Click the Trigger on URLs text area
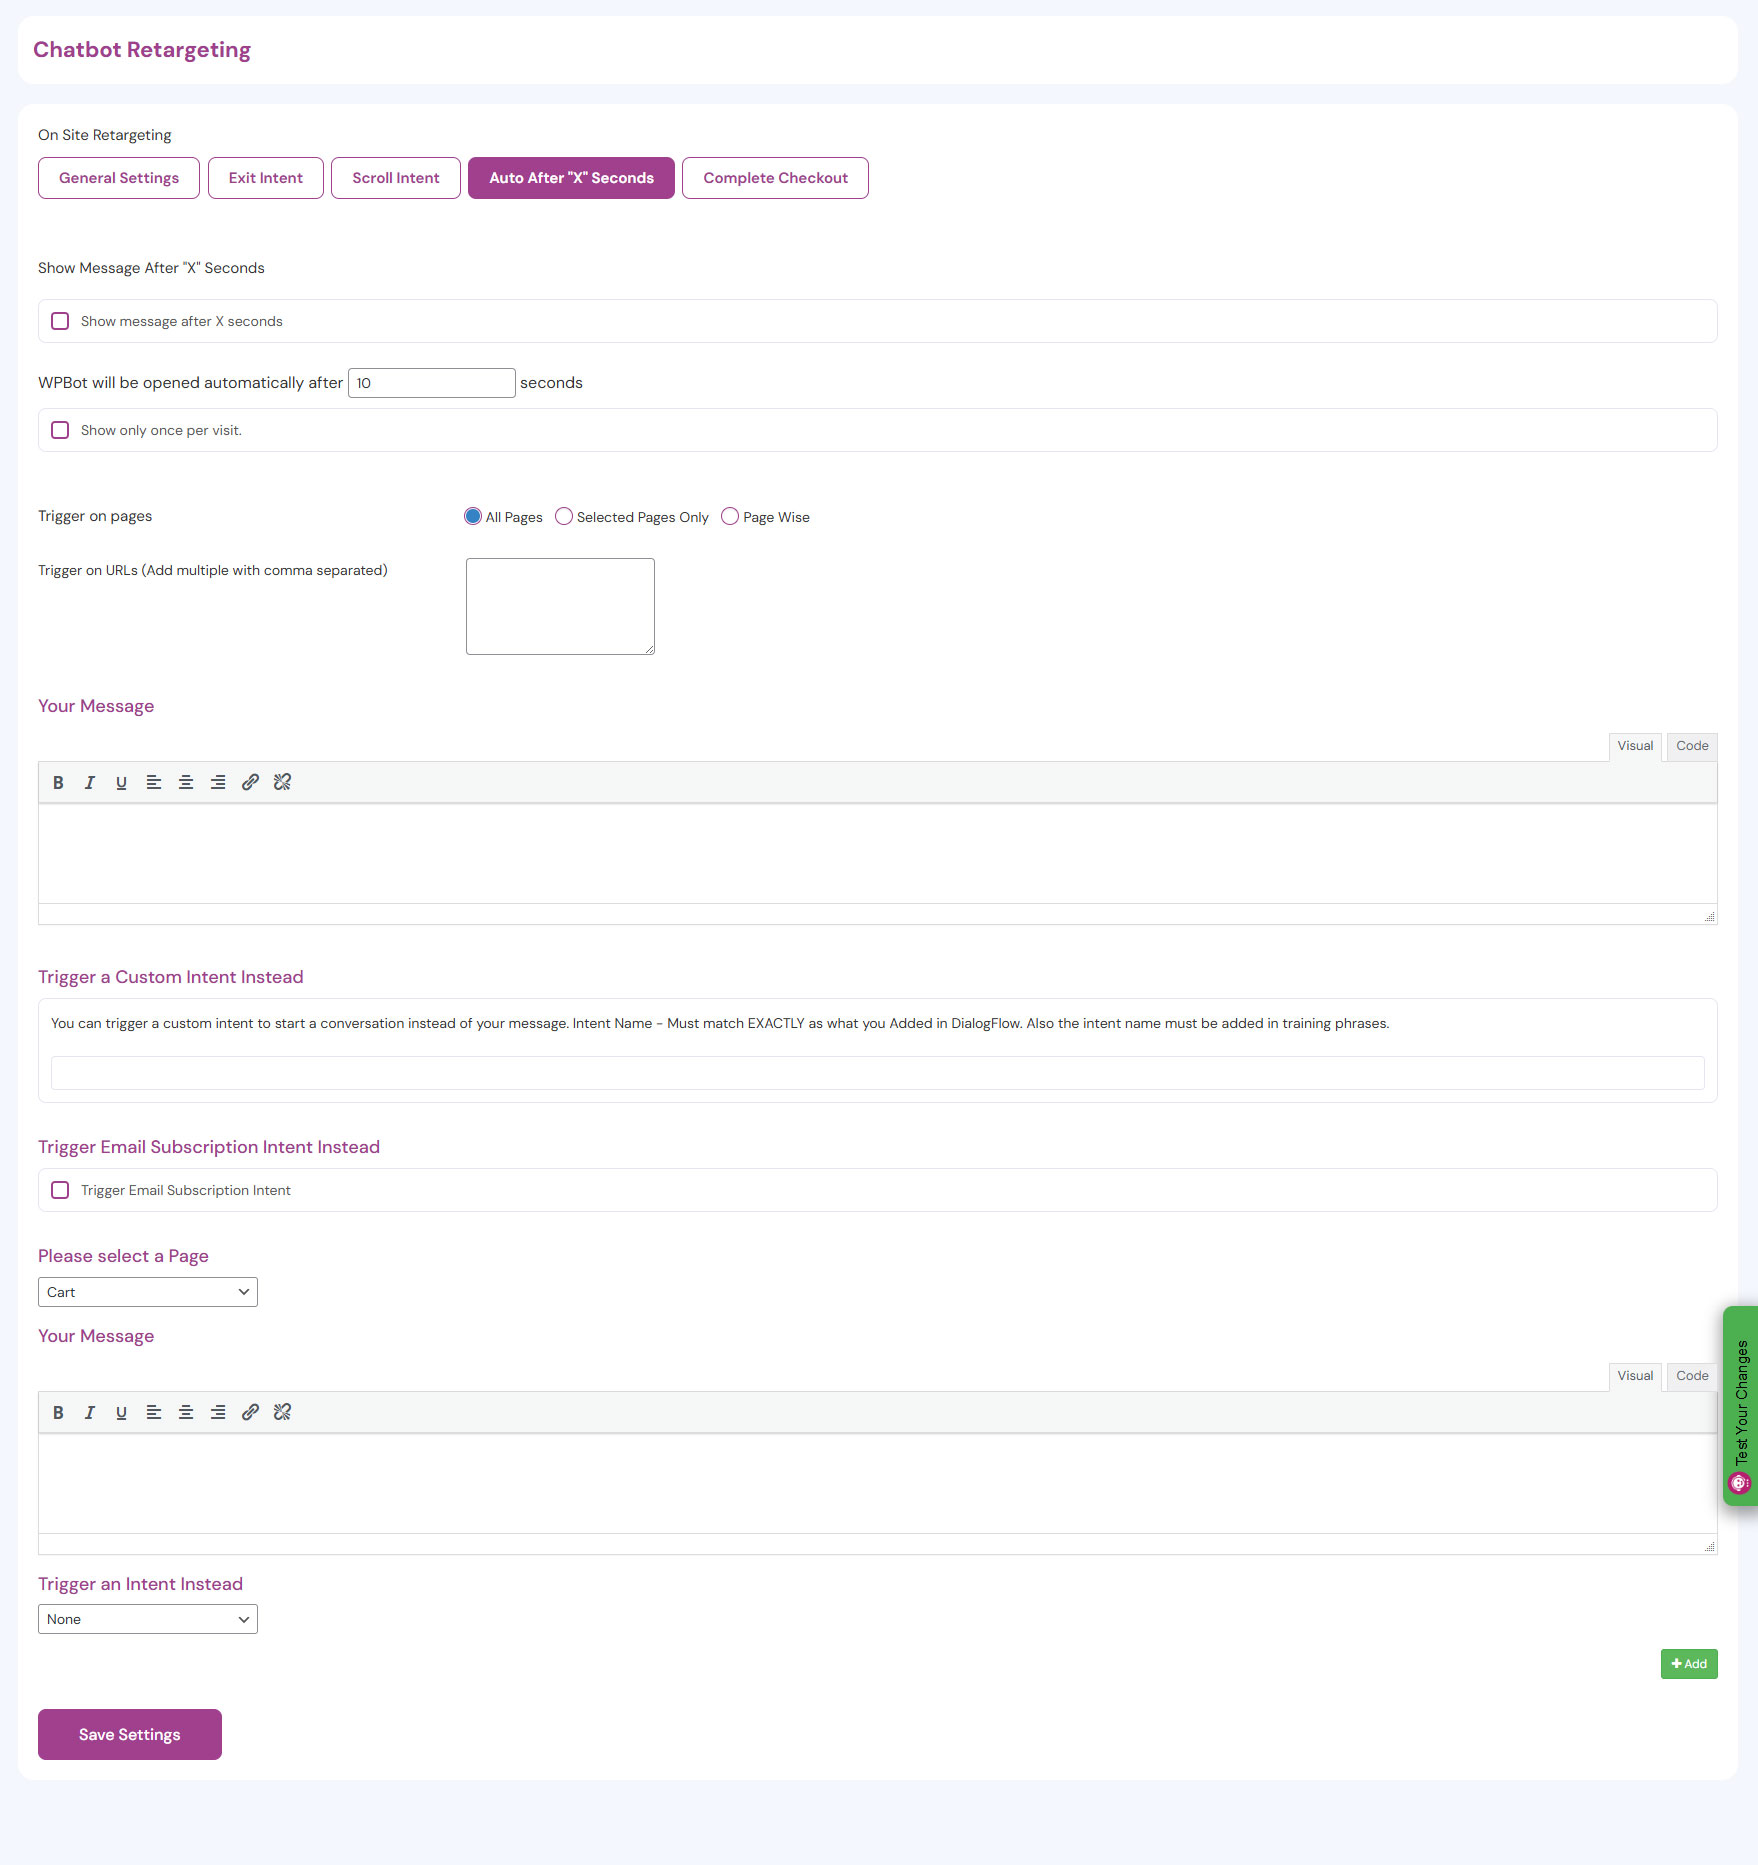 coord(560,606)
